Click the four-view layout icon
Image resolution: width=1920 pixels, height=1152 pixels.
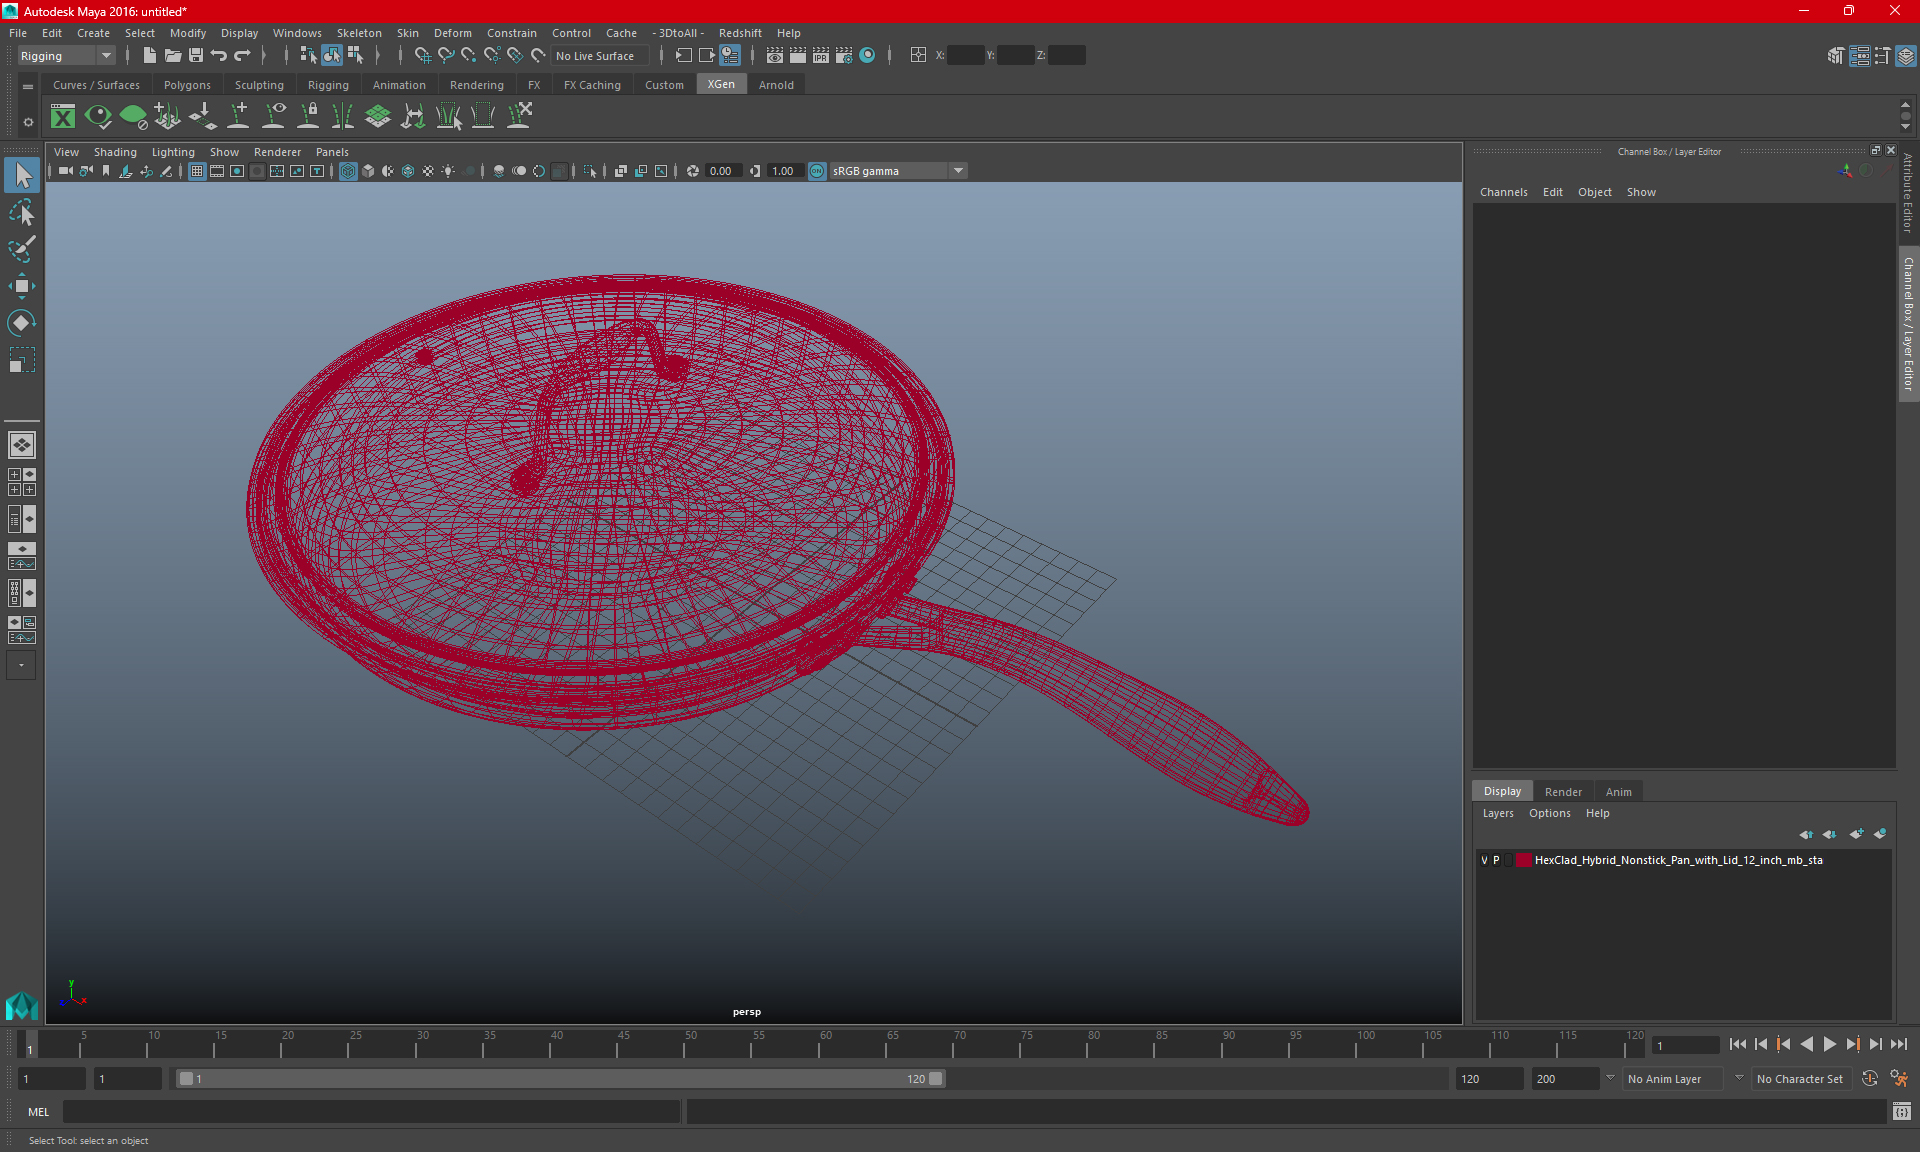tap(22, 482)
